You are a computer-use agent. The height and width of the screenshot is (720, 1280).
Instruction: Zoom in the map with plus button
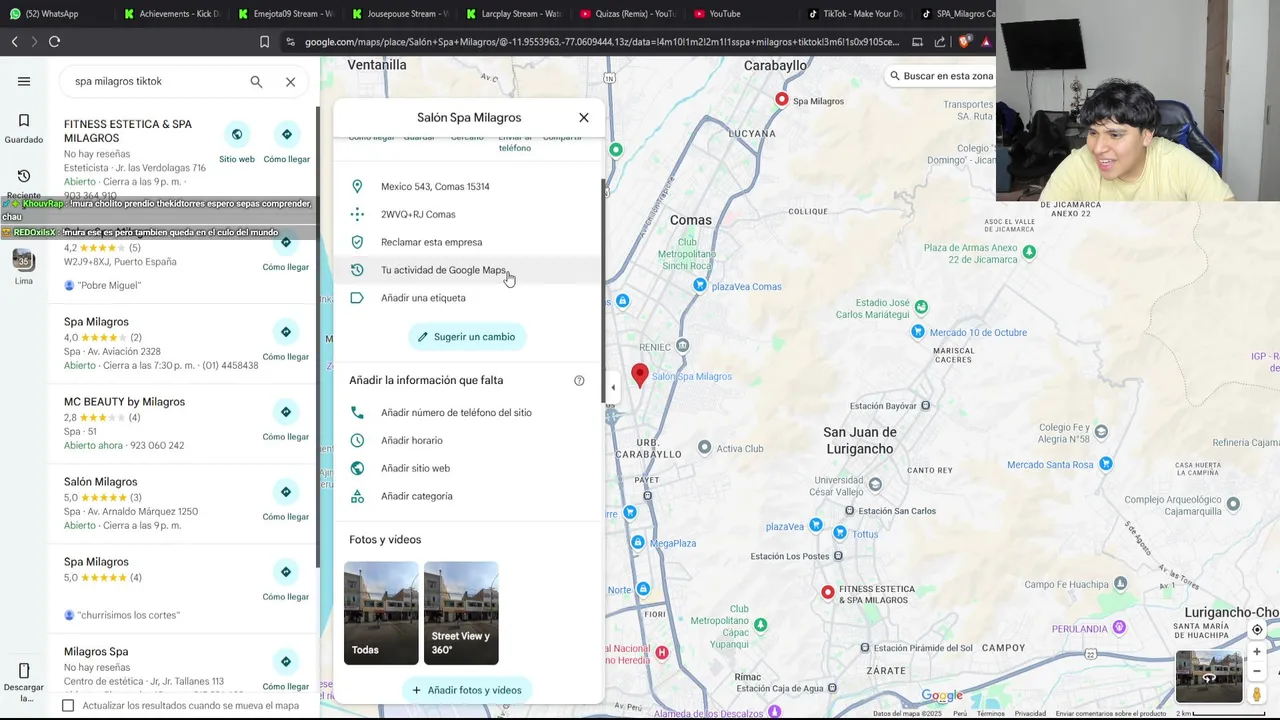pos(1257,652)
